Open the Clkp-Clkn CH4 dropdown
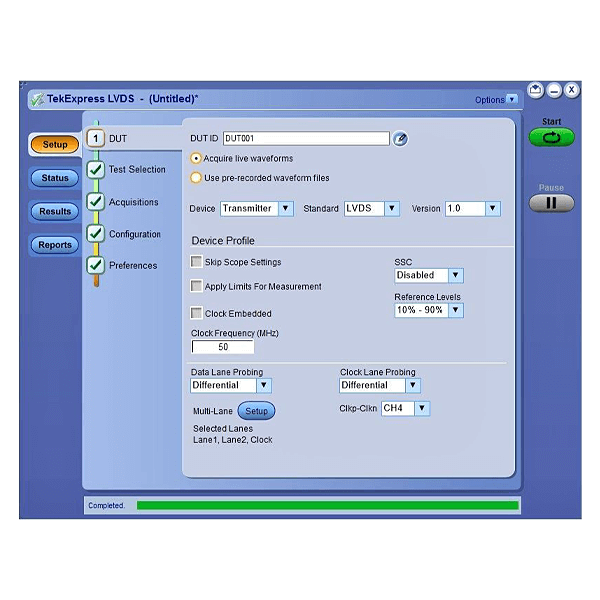Screen dimensions: 600x600 coord(405,408)
